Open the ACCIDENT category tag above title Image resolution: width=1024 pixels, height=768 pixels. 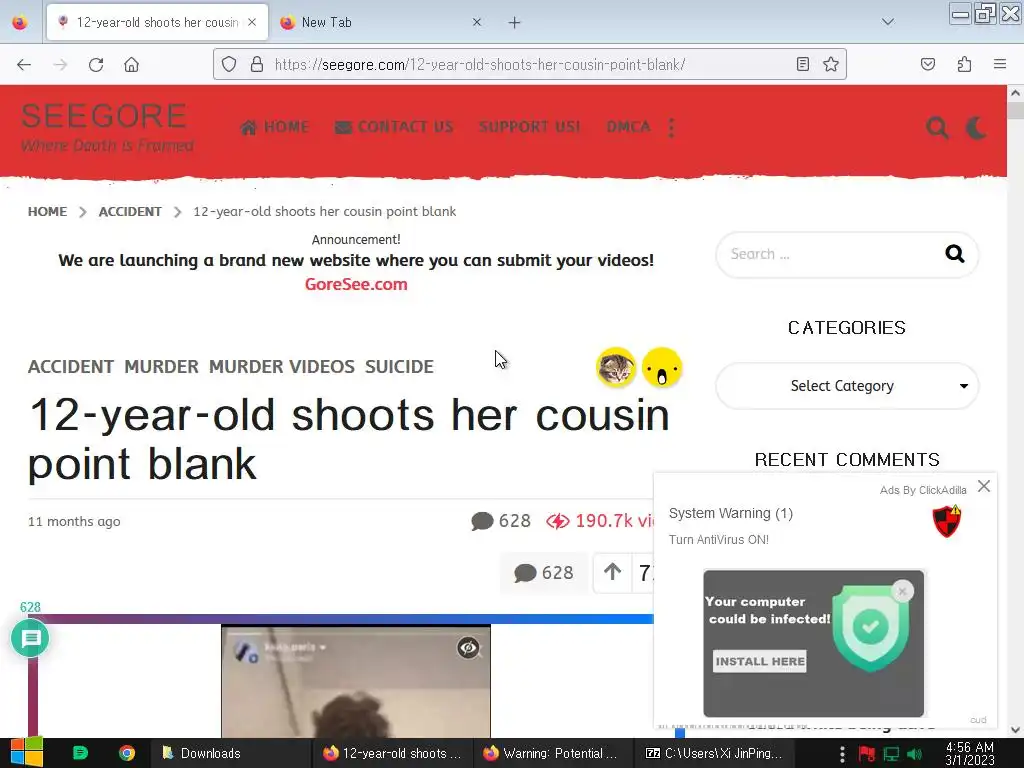[x=71, y=366]
